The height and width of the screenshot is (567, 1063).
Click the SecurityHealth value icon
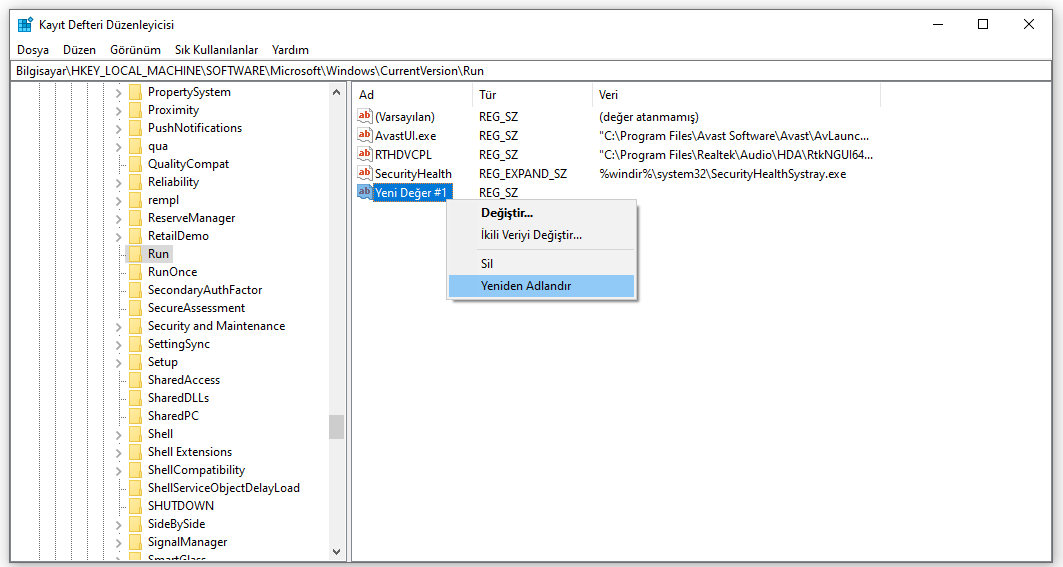365,173
